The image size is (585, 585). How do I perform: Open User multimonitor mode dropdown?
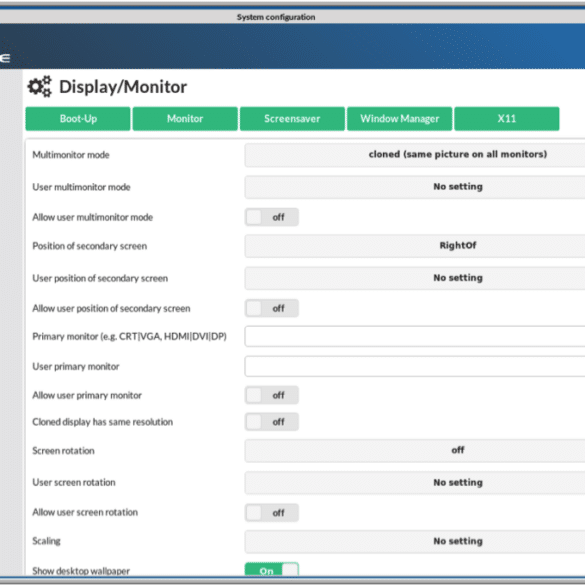click(415, 187)
